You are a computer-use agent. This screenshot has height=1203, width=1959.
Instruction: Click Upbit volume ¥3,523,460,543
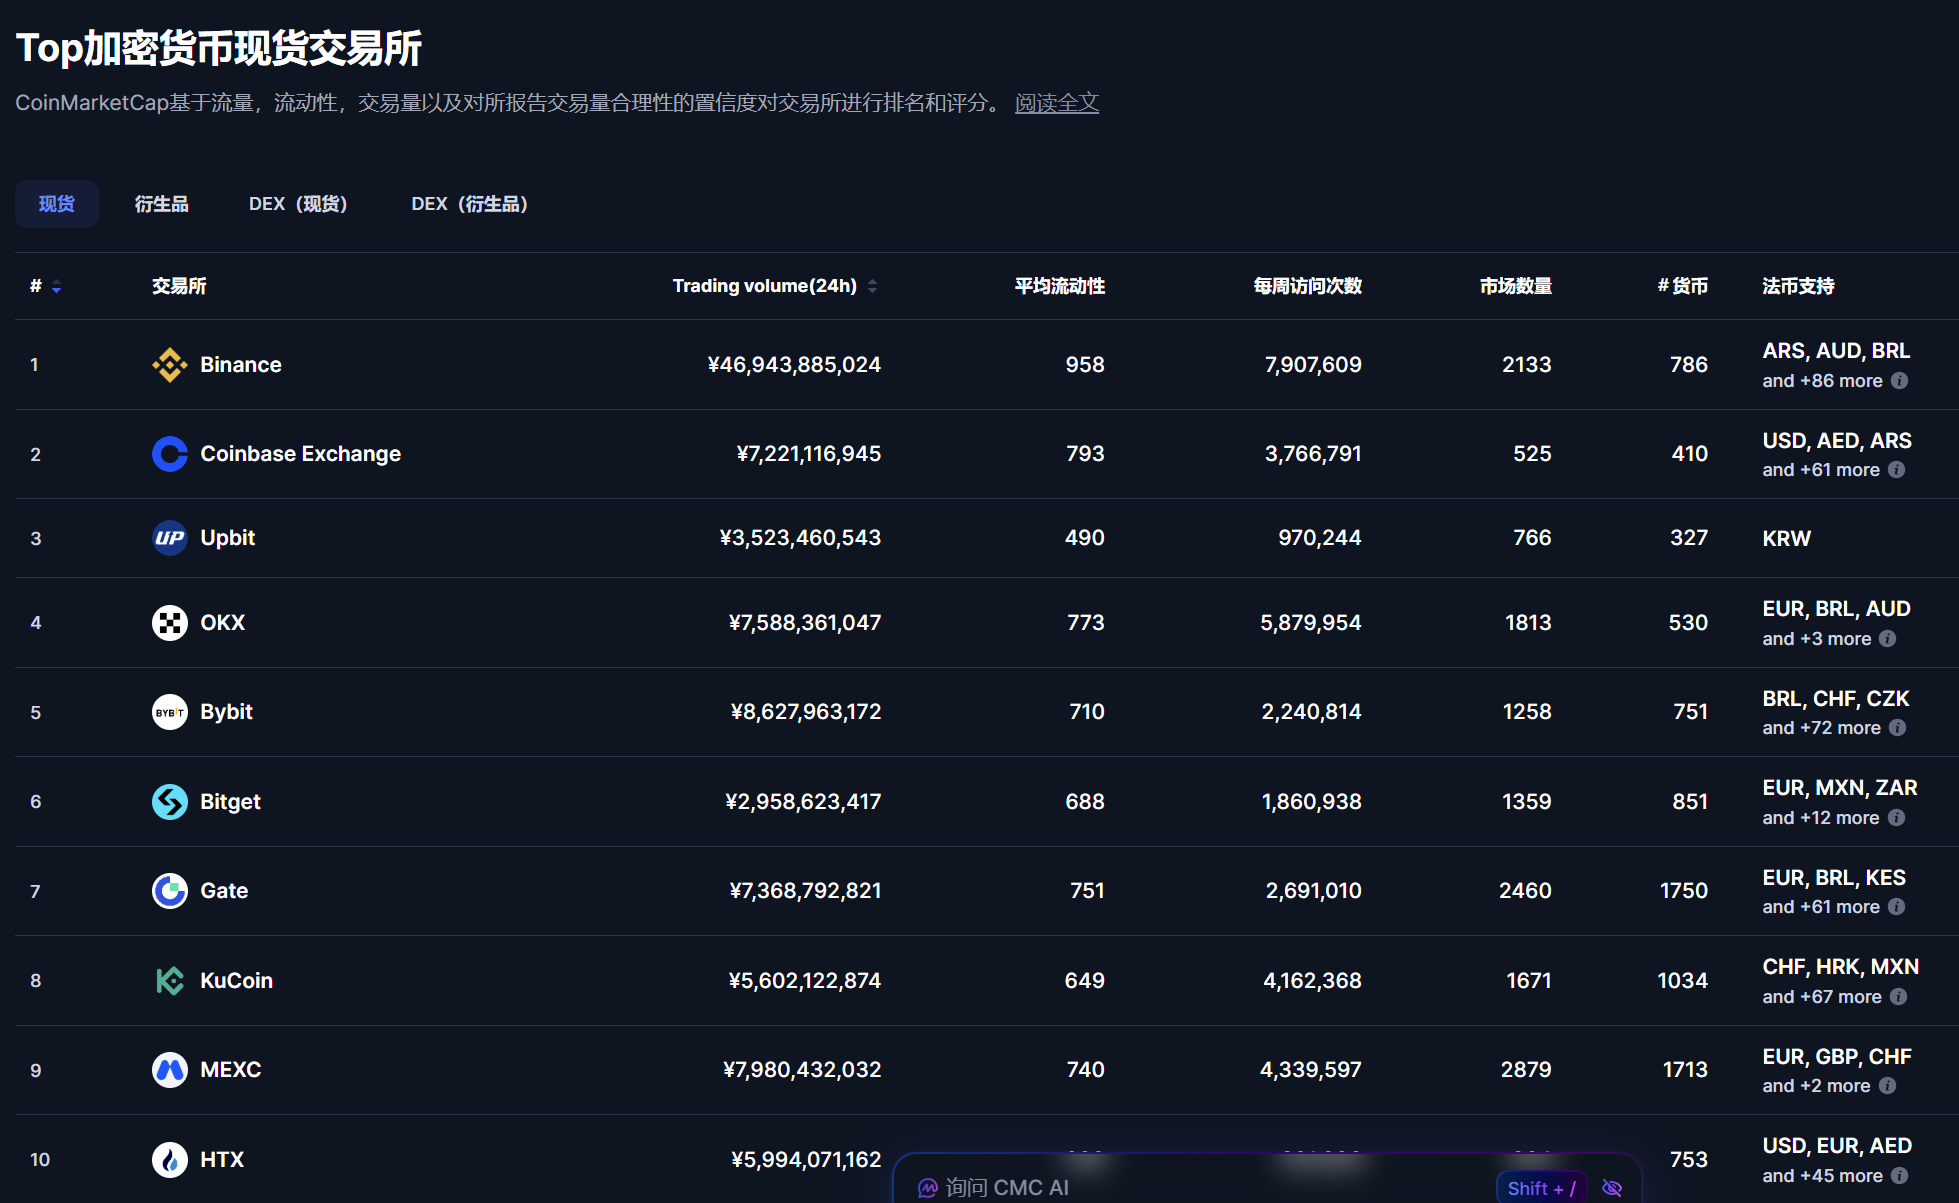coord(800,538)
